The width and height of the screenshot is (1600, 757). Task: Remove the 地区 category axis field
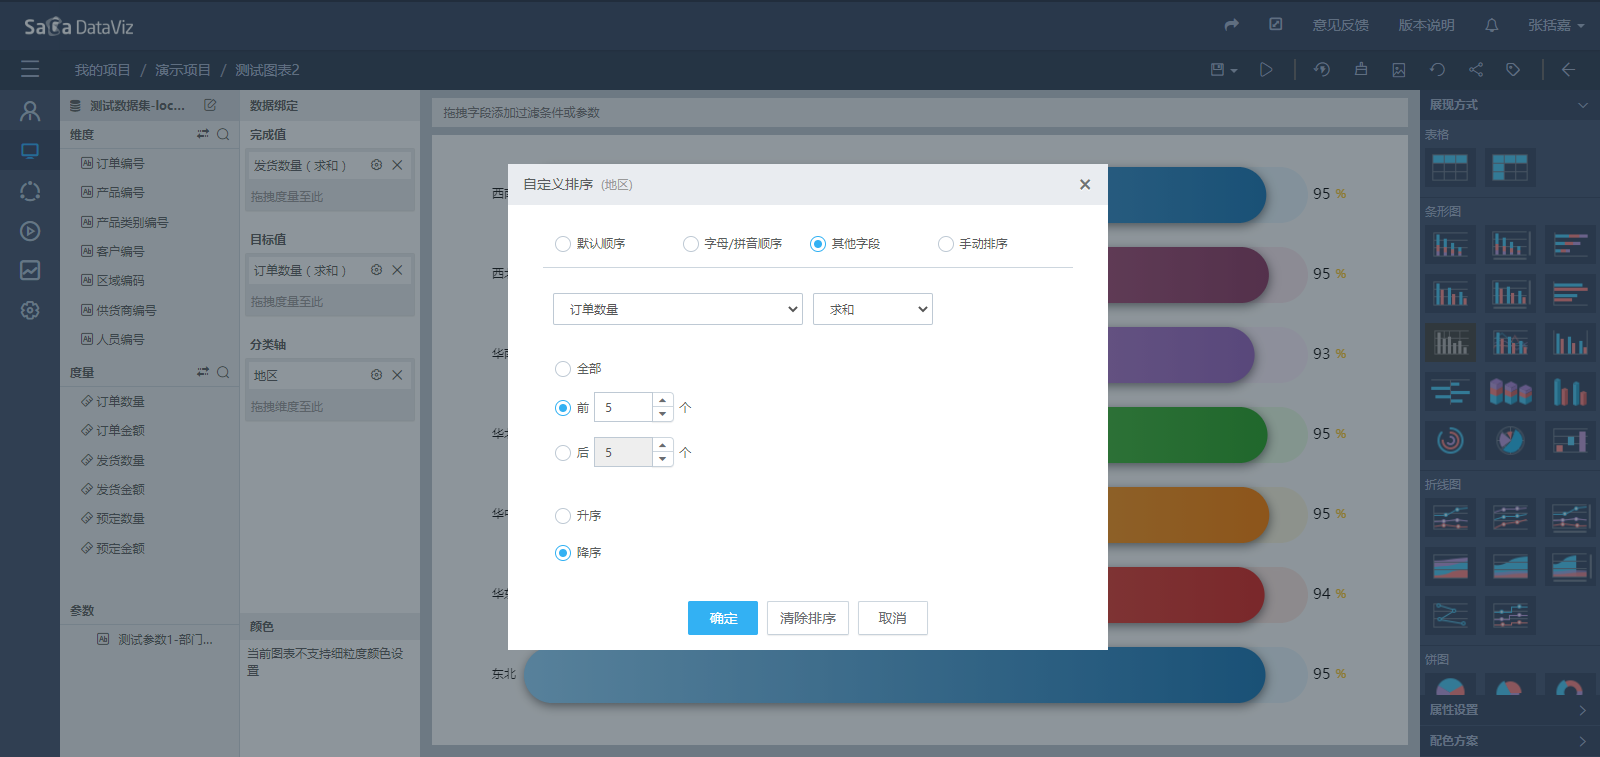[397, 375]
